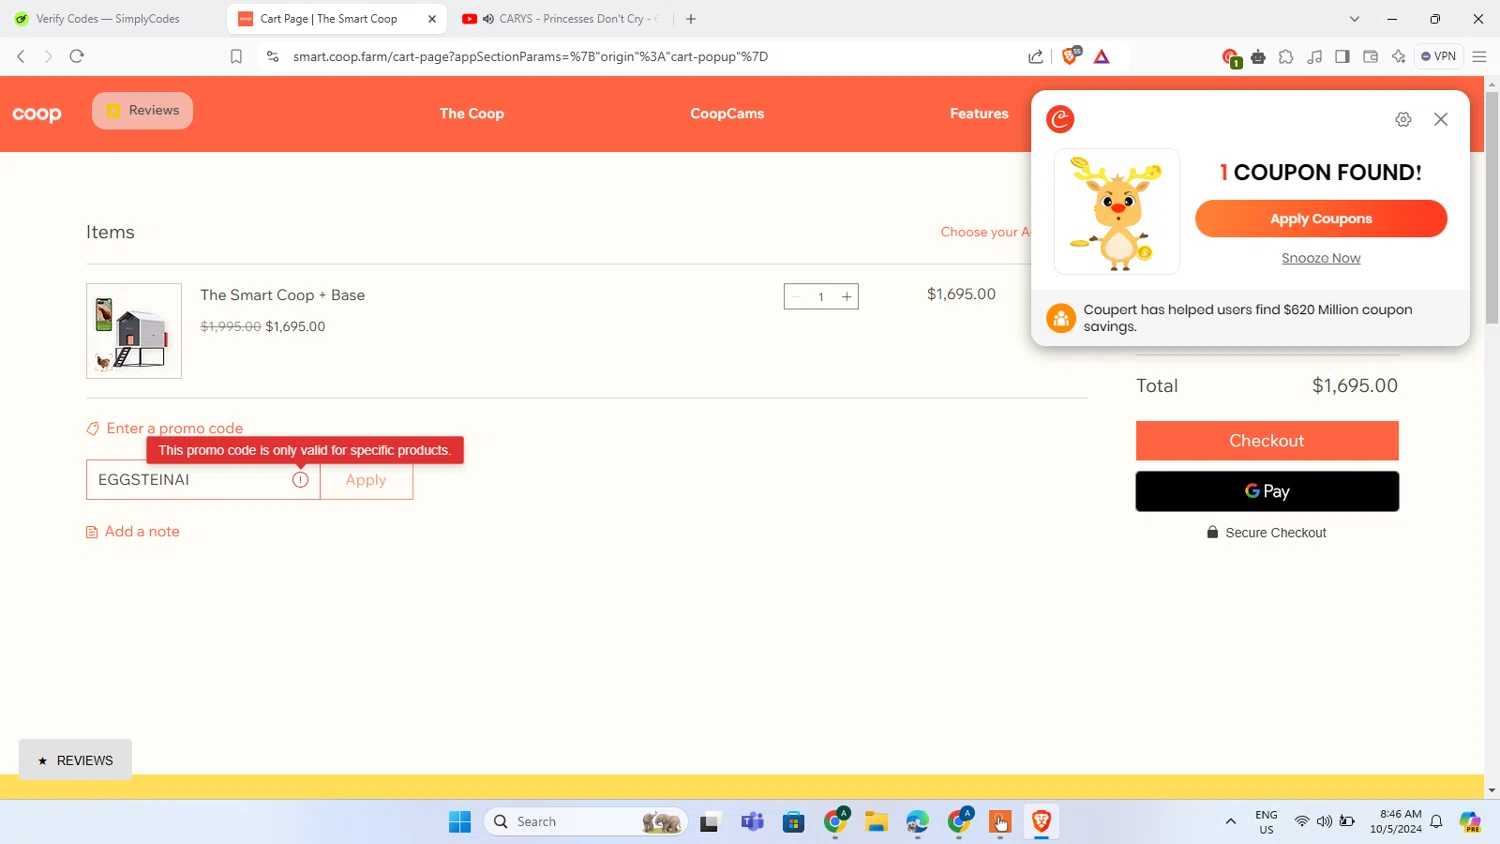Open the Coupert extension icon in toolbar
This screenshot has height=844, width=1500.
1231,58
